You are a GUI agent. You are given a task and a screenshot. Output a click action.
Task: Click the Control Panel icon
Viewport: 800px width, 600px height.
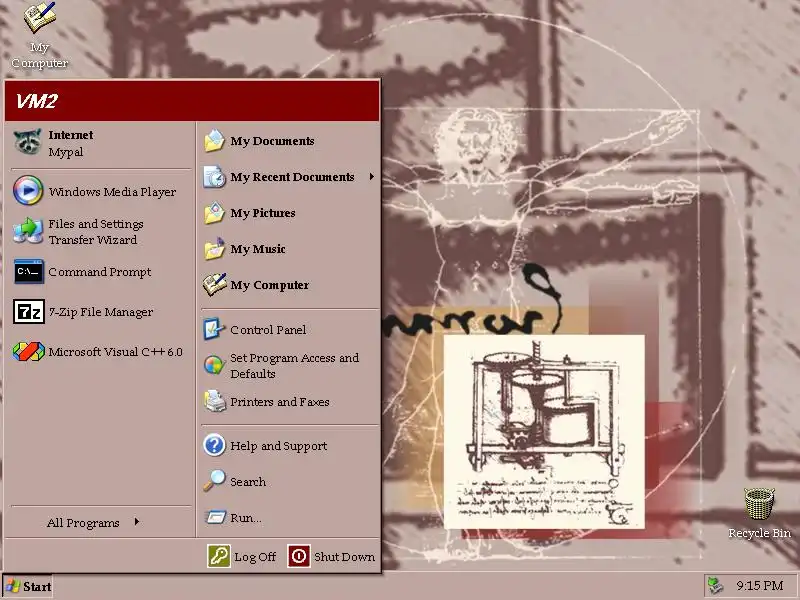[x=214, y=329]
